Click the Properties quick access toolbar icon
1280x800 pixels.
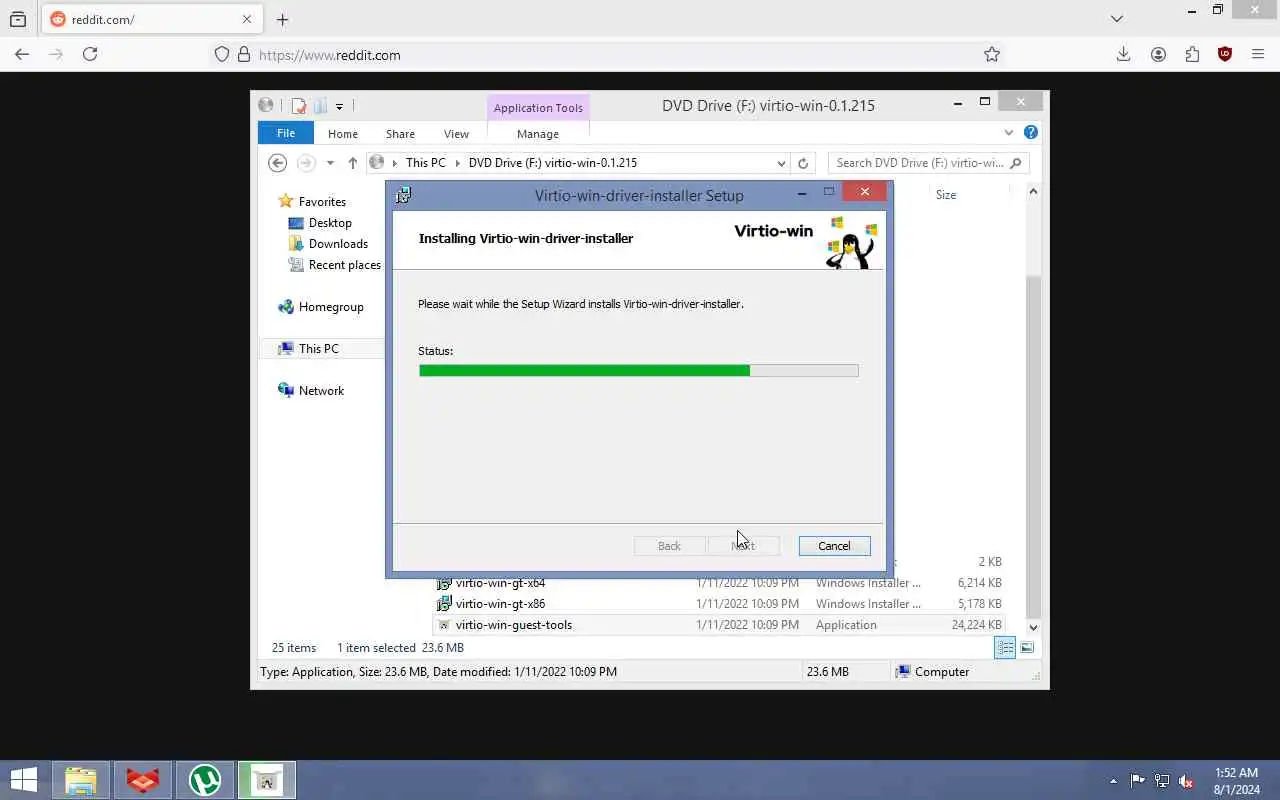298,105
